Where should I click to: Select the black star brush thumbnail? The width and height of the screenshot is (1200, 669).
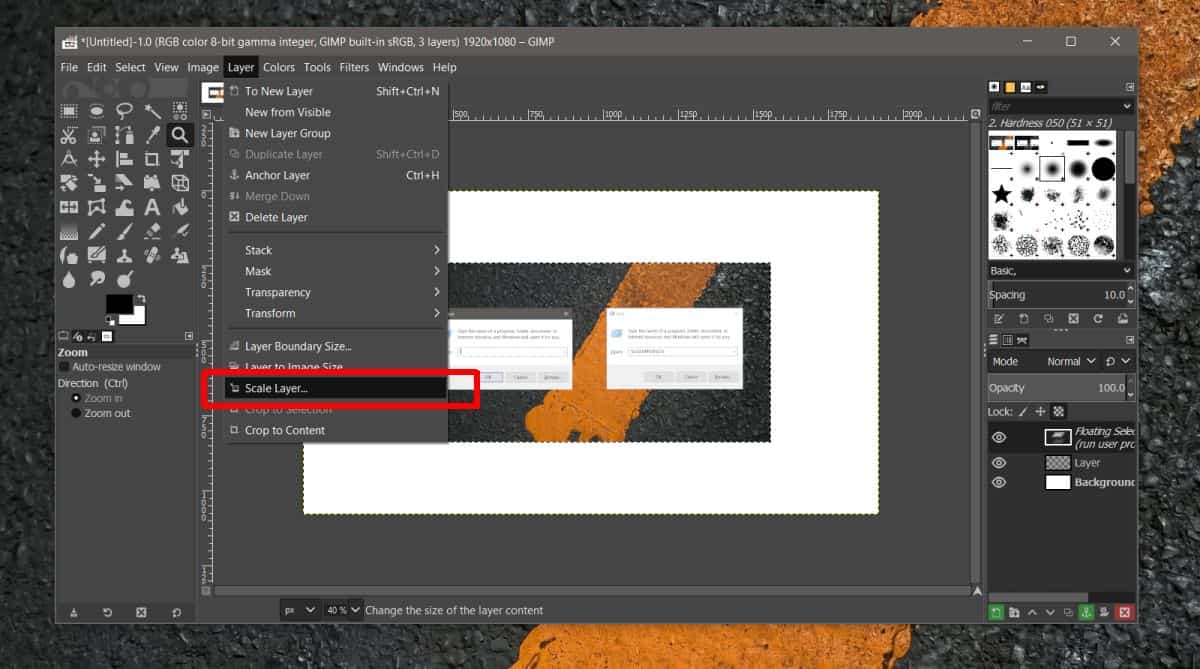click(1001, 194)
